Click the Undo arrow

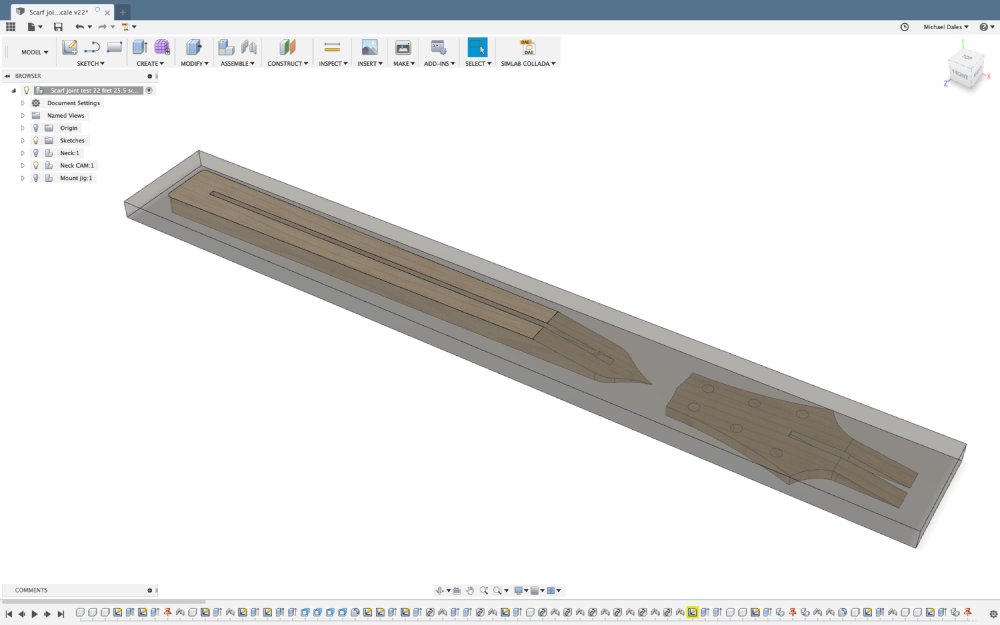[79, 27]
